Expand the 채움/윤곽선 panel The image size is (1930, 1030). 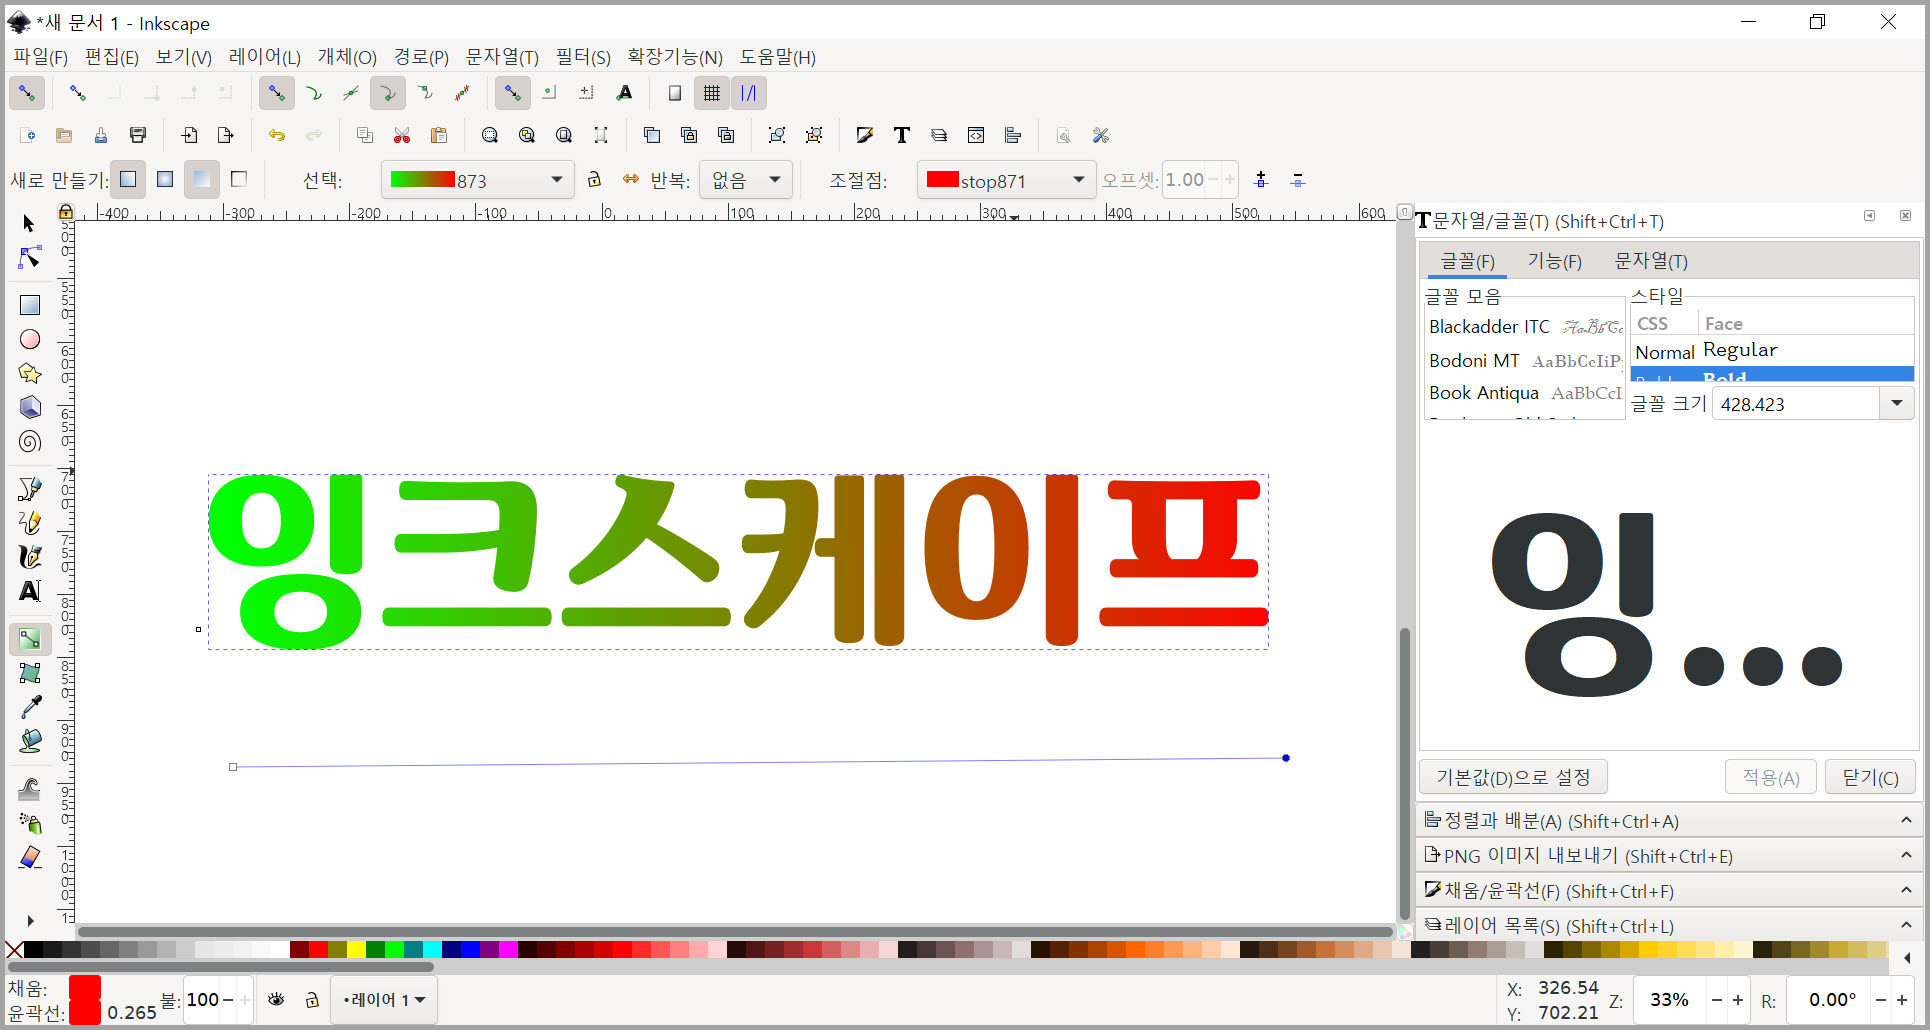coord(1669,891)
